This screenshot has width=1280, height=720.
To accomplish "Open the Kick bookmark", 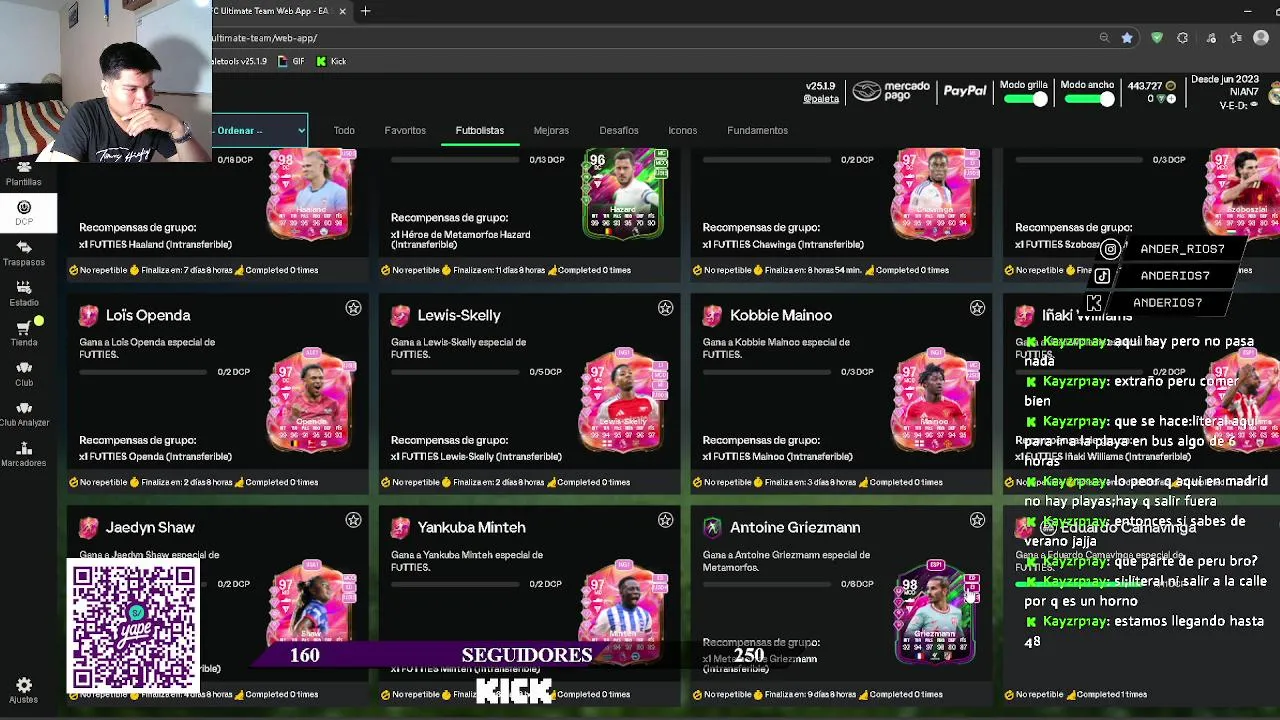I will pos(331,61).
